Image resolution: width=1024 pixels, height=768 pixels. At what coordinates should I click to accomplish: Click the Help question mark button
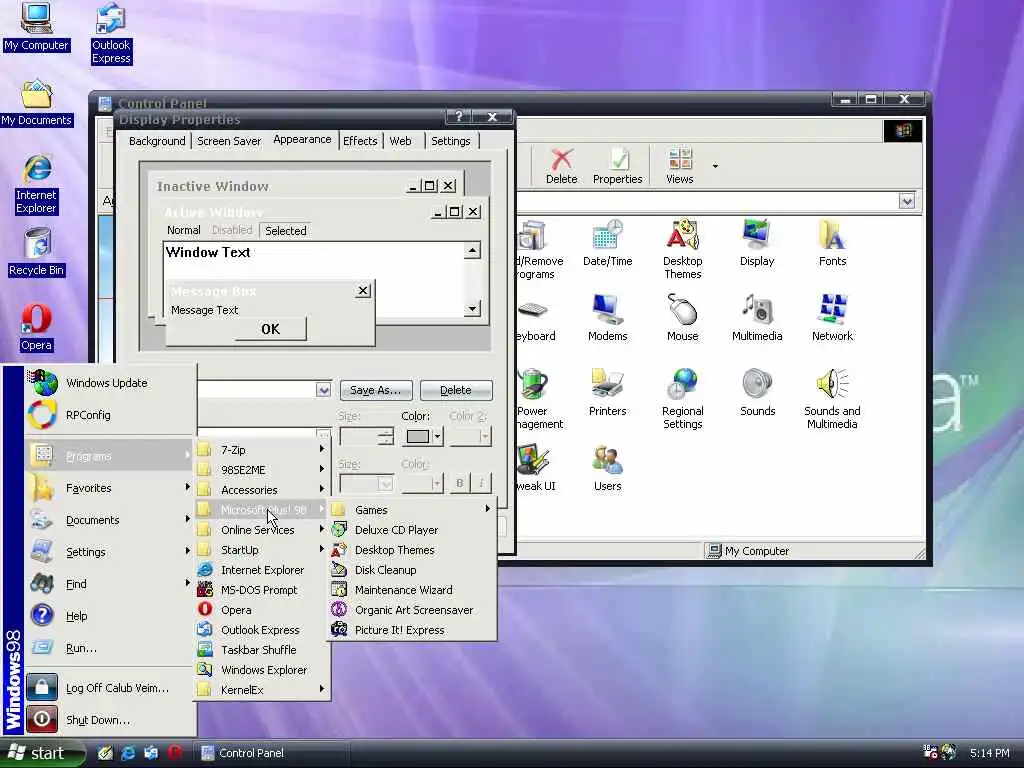(458, 117)
